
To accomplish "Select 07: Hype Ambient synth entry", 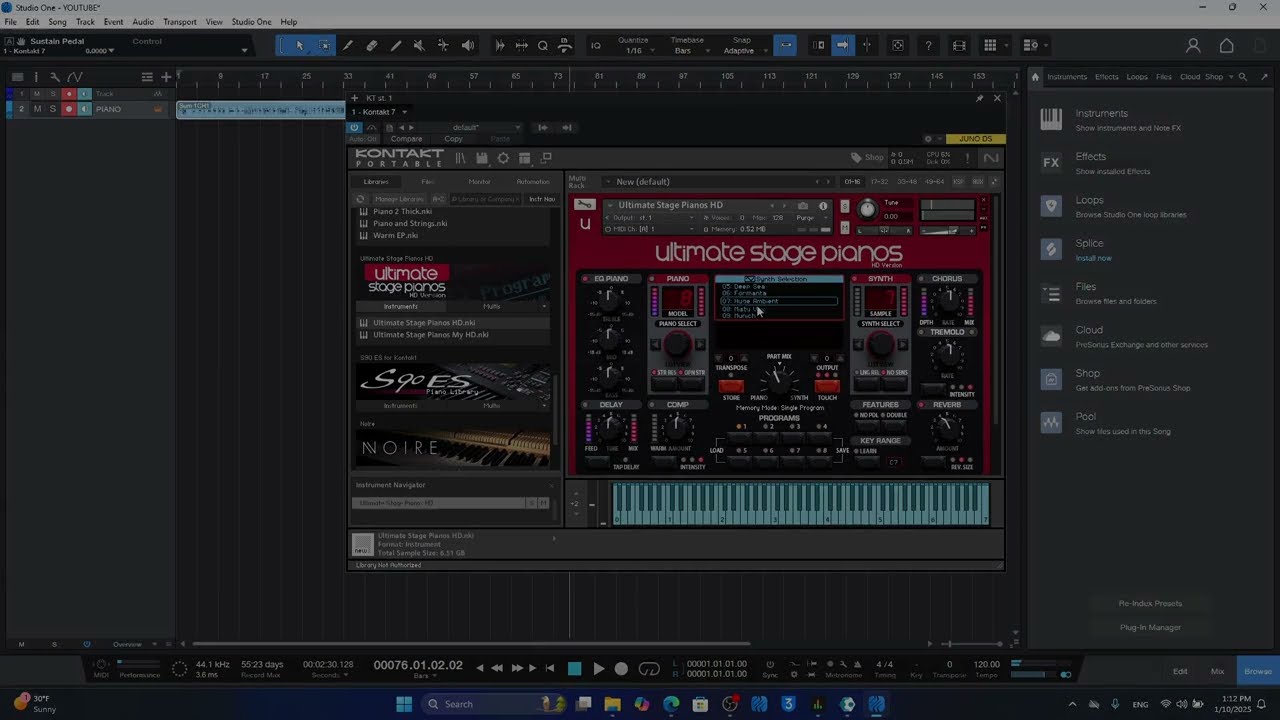I will click(779, 301).
